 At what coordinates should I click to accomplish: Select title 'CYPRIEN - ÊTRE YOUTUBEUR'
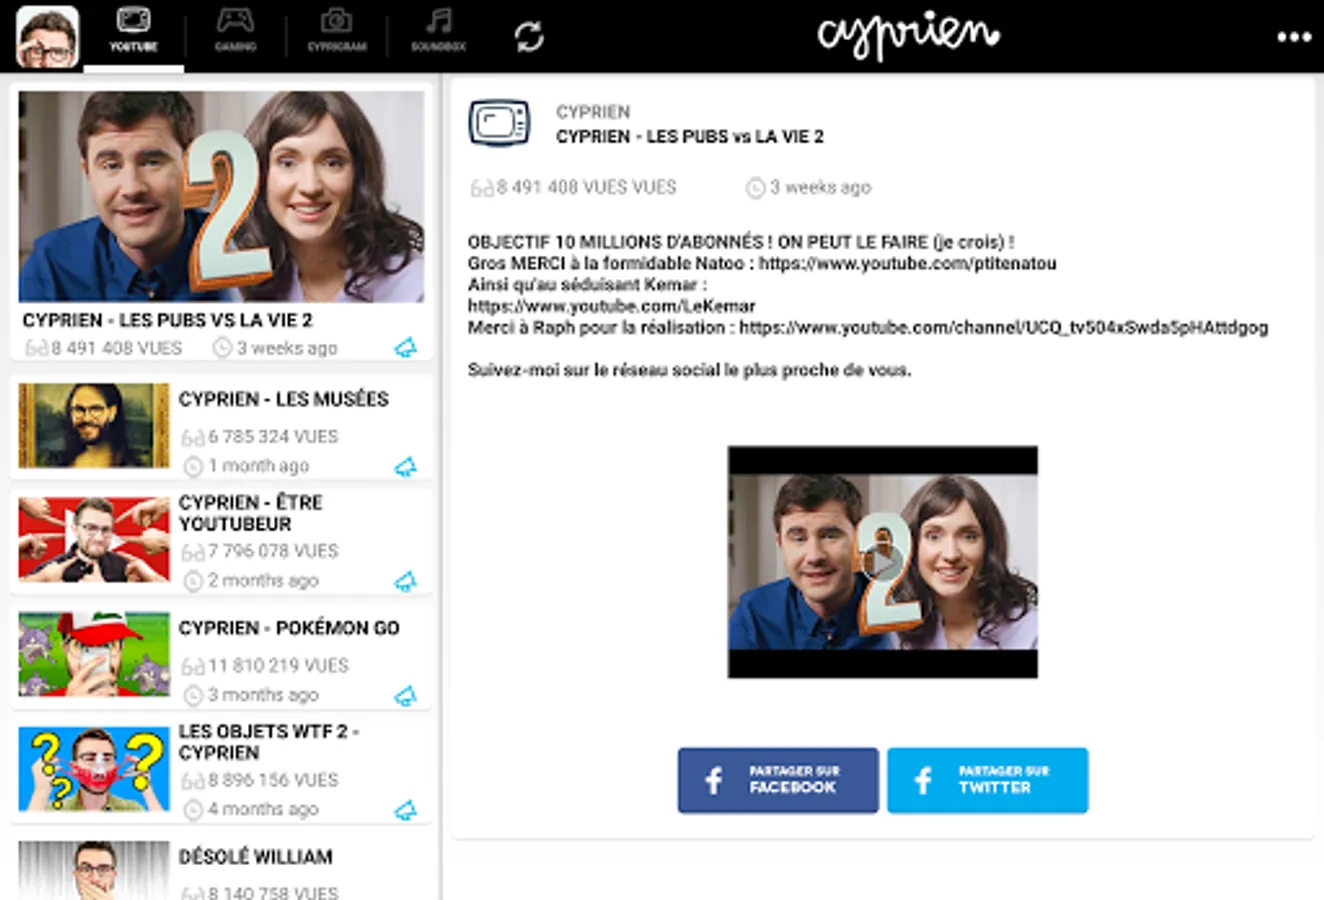tap(250, 513)
